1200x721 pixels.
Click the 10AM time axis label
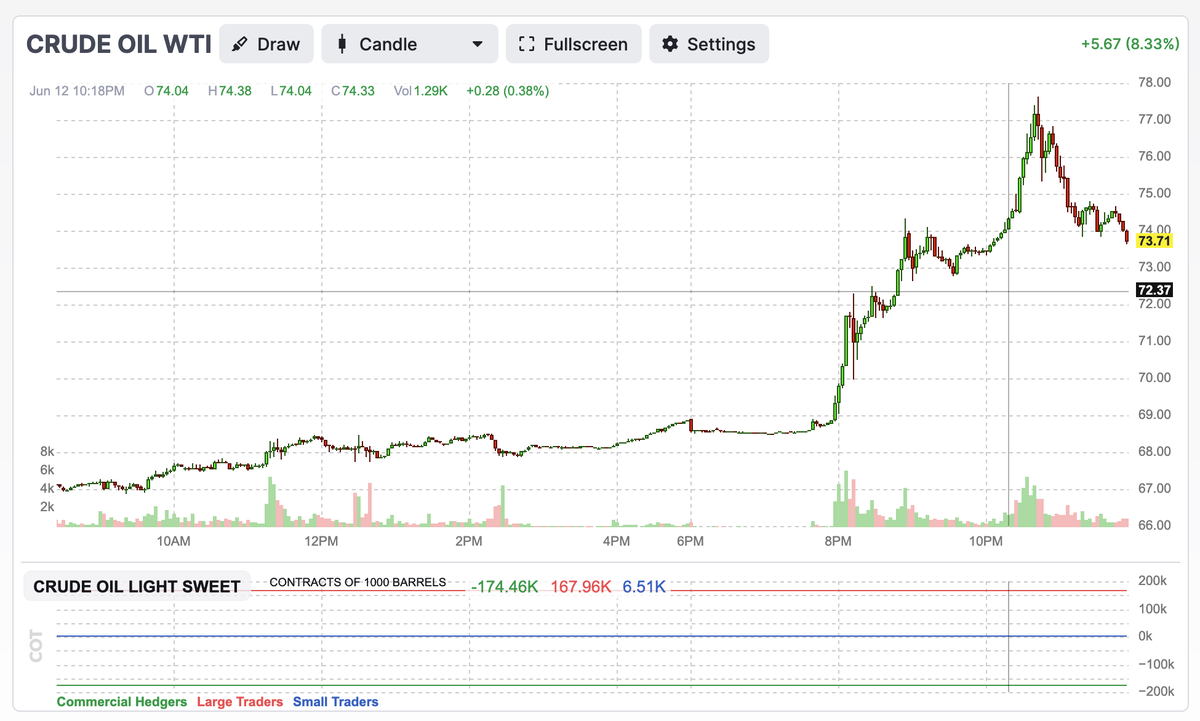(173, 541)
